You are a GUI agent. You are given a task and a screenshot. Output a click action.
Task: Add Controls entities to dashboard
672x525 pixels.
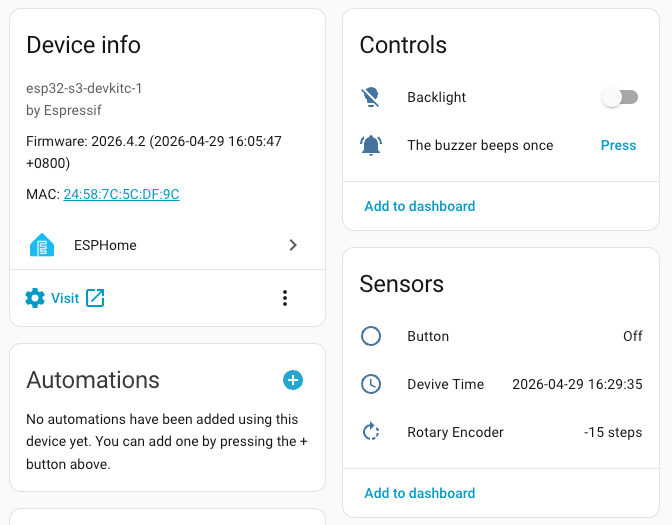[420, 206]
